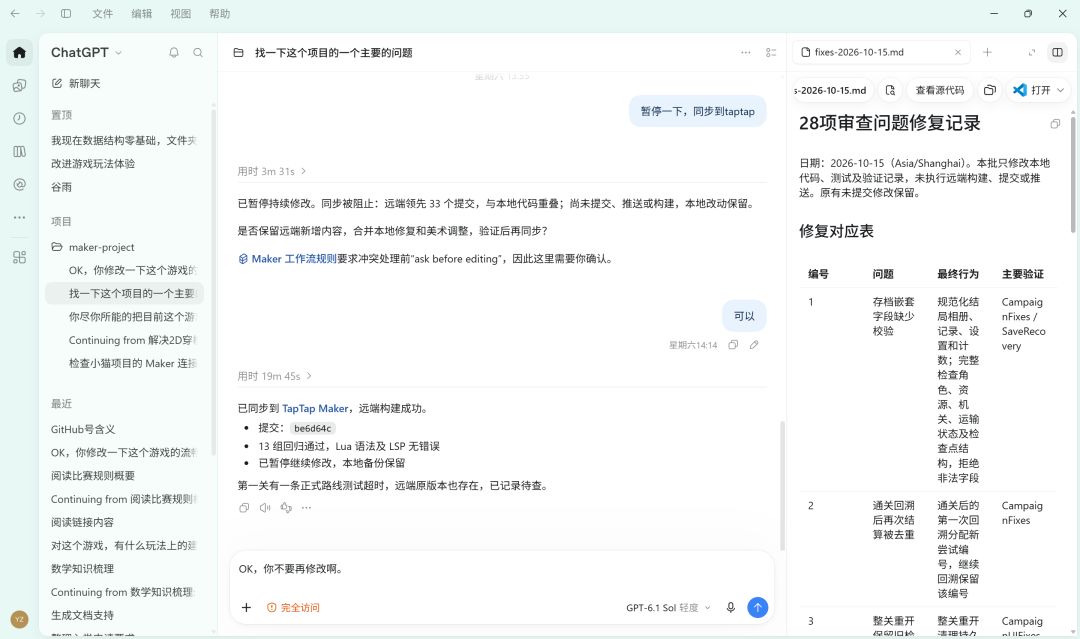This screenshot has width=1080, height=639.
Task: Open the GPT-6.1 Sol 轻度 model selector
Action: pyautogui.click(x=668, y=607)
